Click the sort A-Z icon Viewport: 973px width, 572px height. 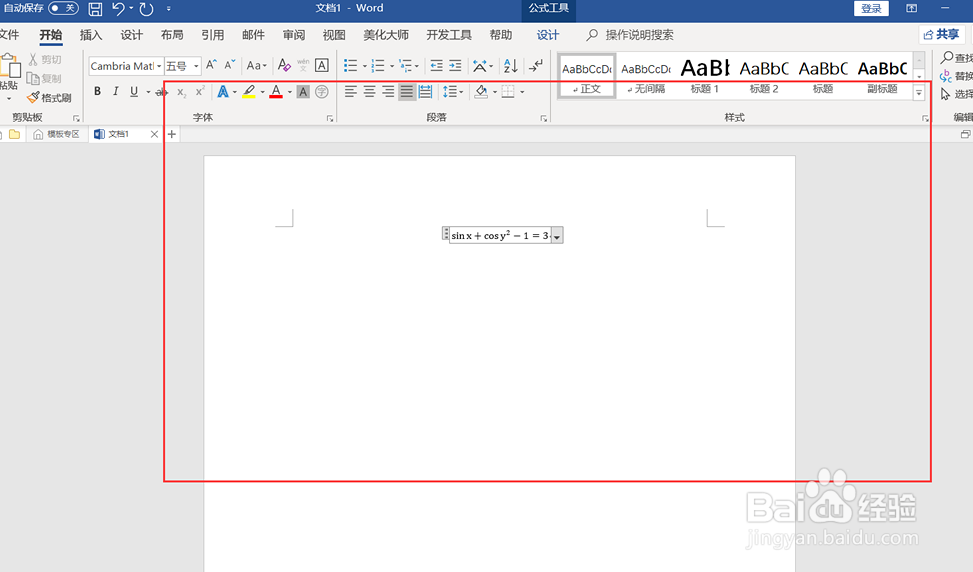click(x=511, y=65)
